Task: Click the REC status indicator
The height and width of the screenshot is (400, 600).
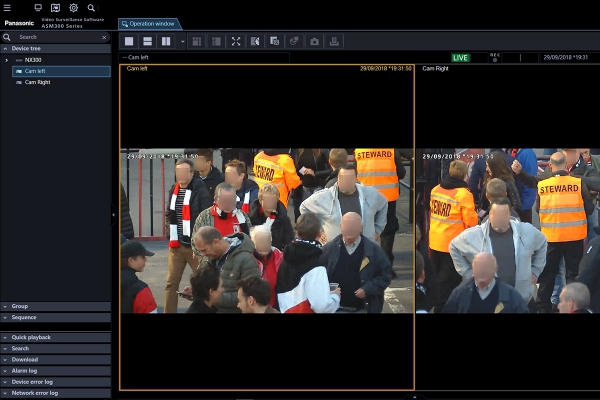Action: tap(495, 57)
